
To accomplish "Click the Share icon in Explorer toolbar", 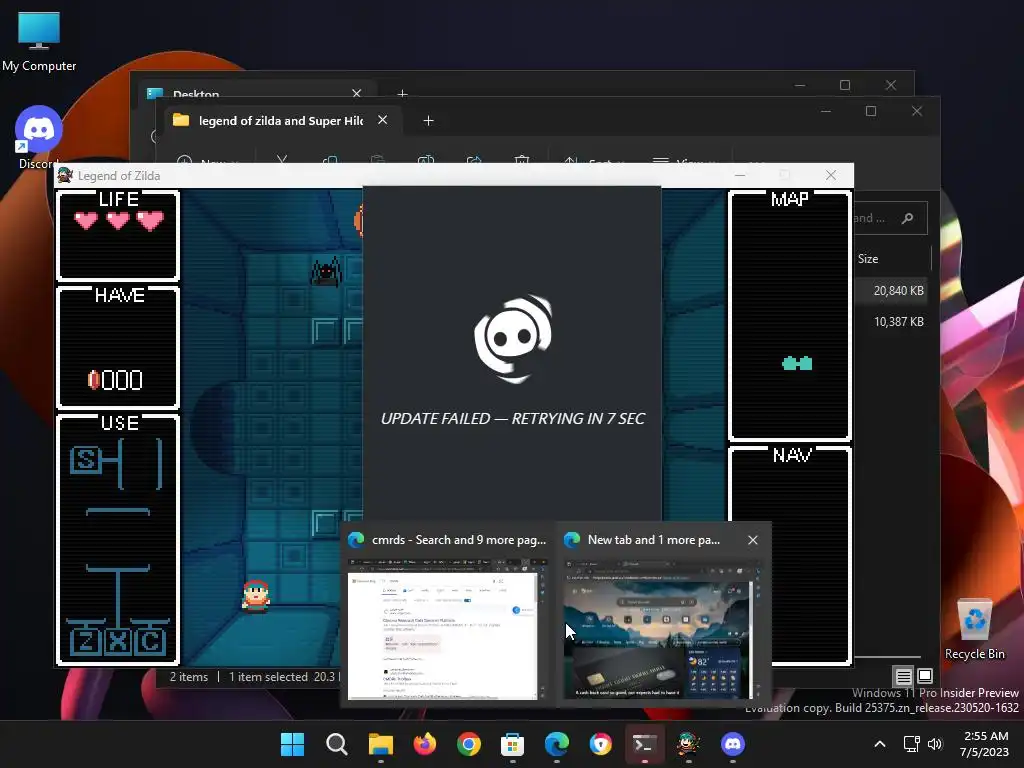I will pyautogui.click(x=474, y=160).
